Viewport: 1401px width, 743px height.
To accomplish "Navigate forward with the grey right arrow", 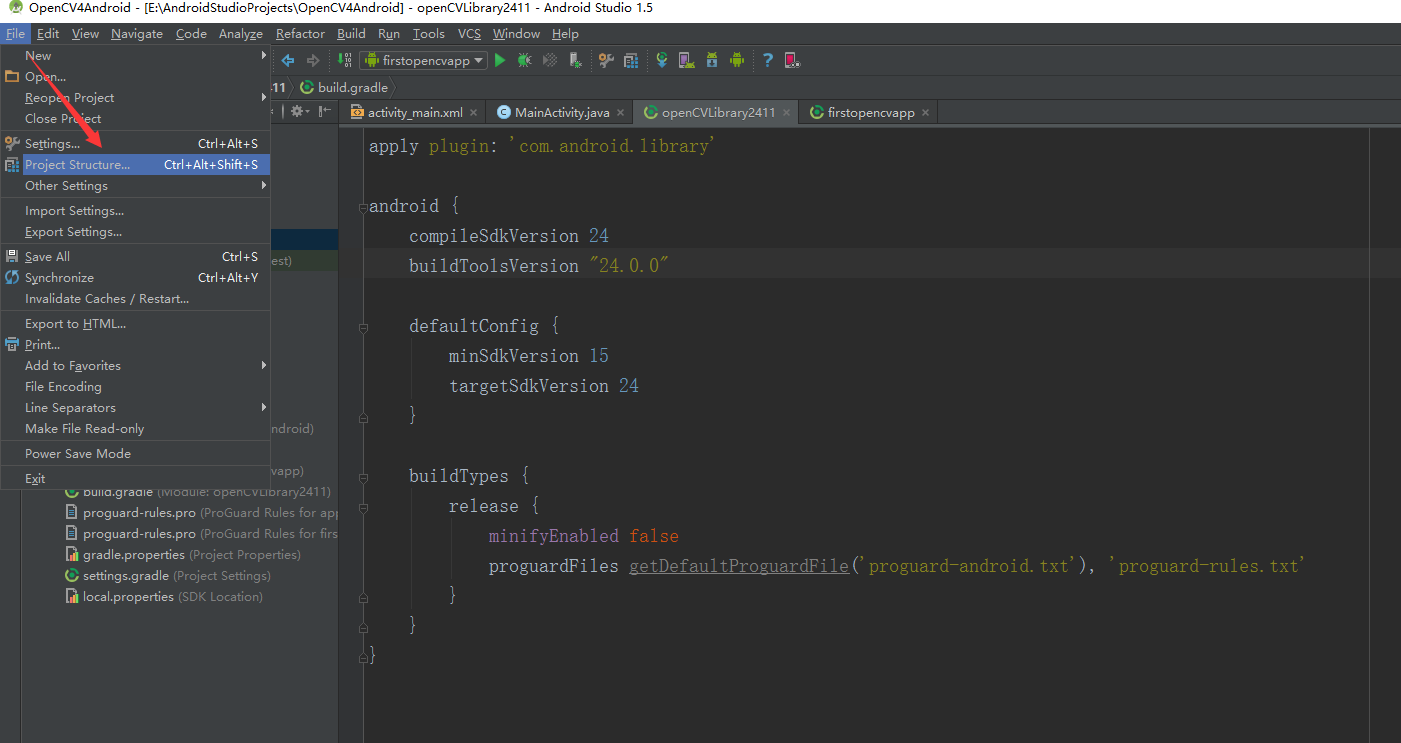I will pos(313,60).
